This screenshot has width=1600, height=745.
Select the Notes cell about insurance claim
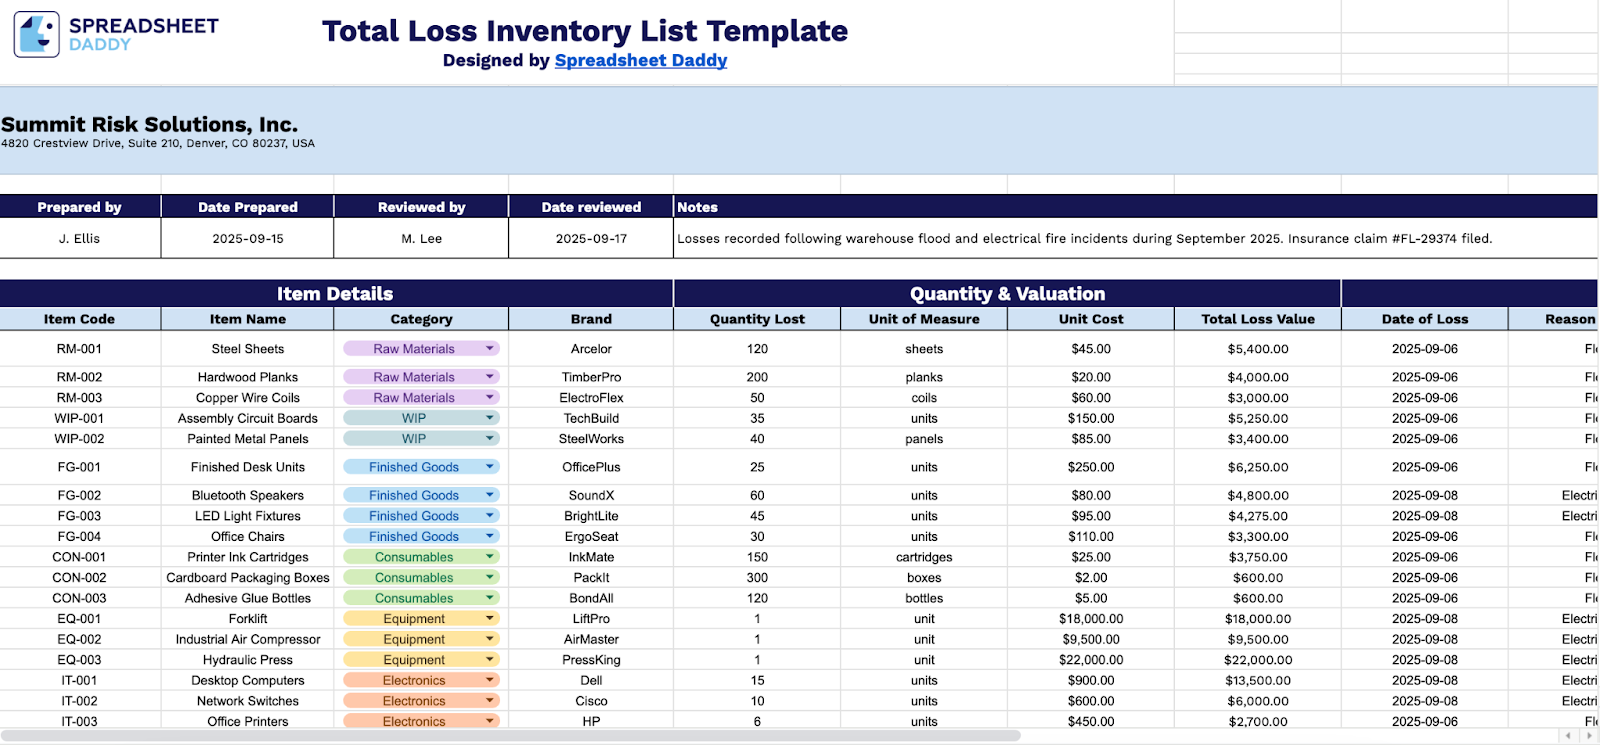1084,239
